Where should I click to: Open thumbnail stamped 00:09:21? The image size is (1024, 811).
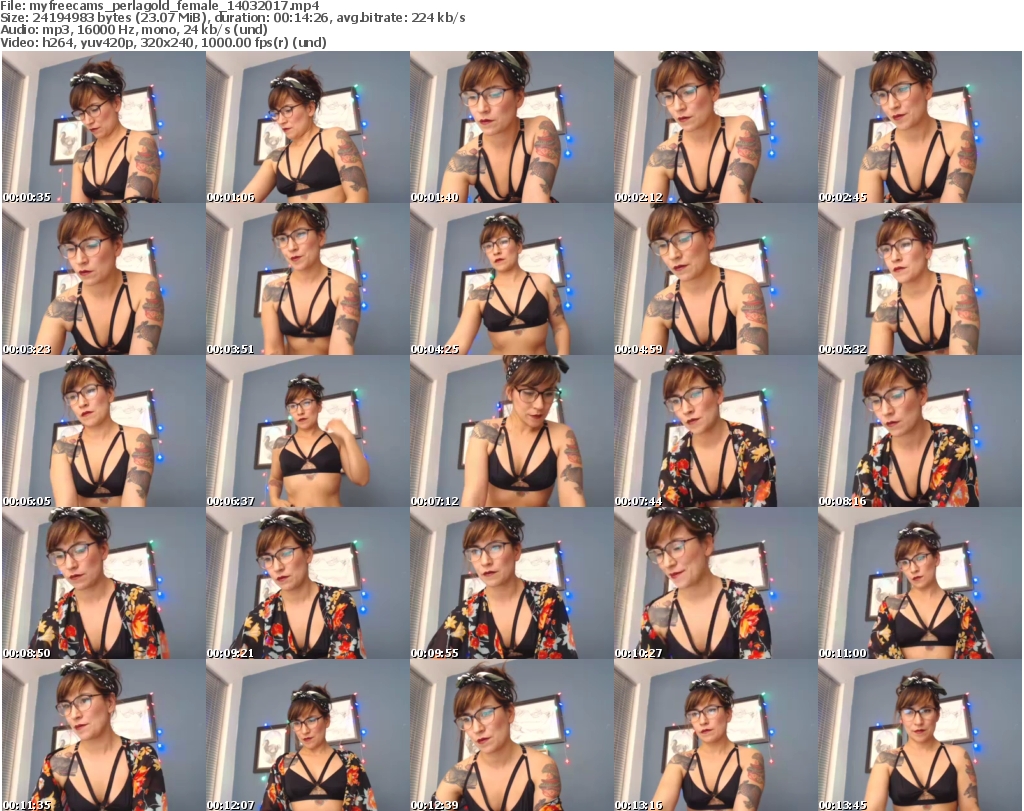(x=308, y=583)
